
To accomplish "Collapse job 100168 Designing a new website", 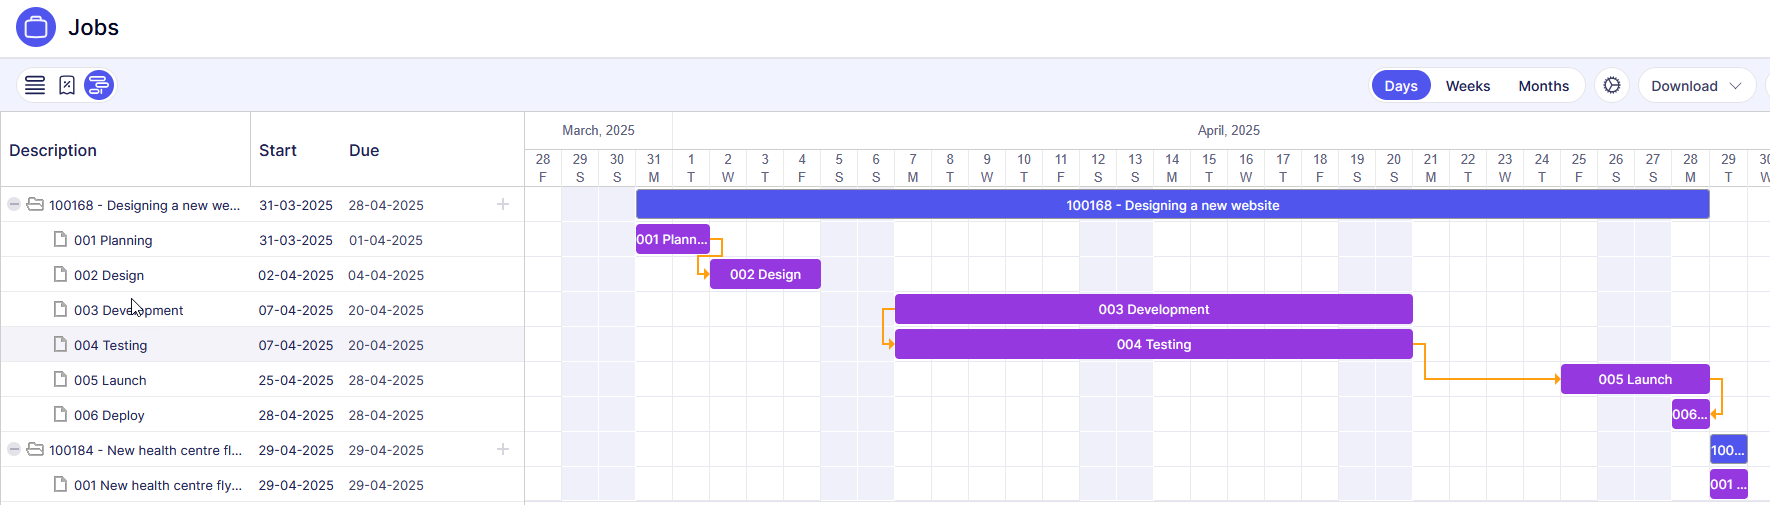I will click(14, 204).
